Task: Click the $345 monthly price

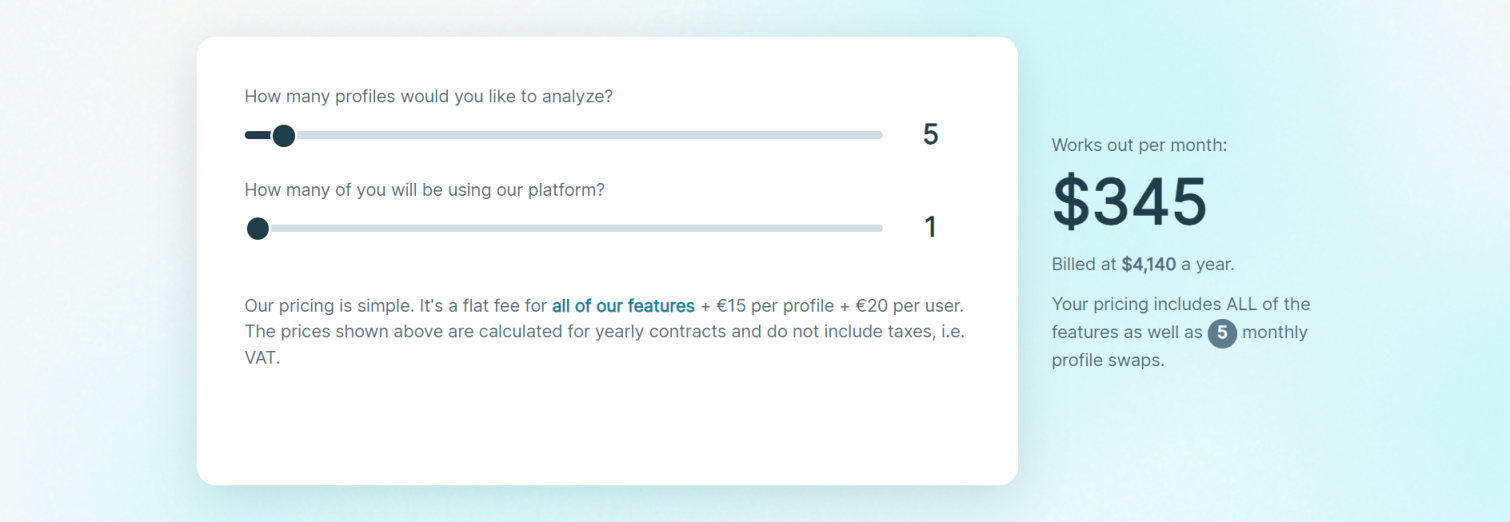Action: [1129, 202]
